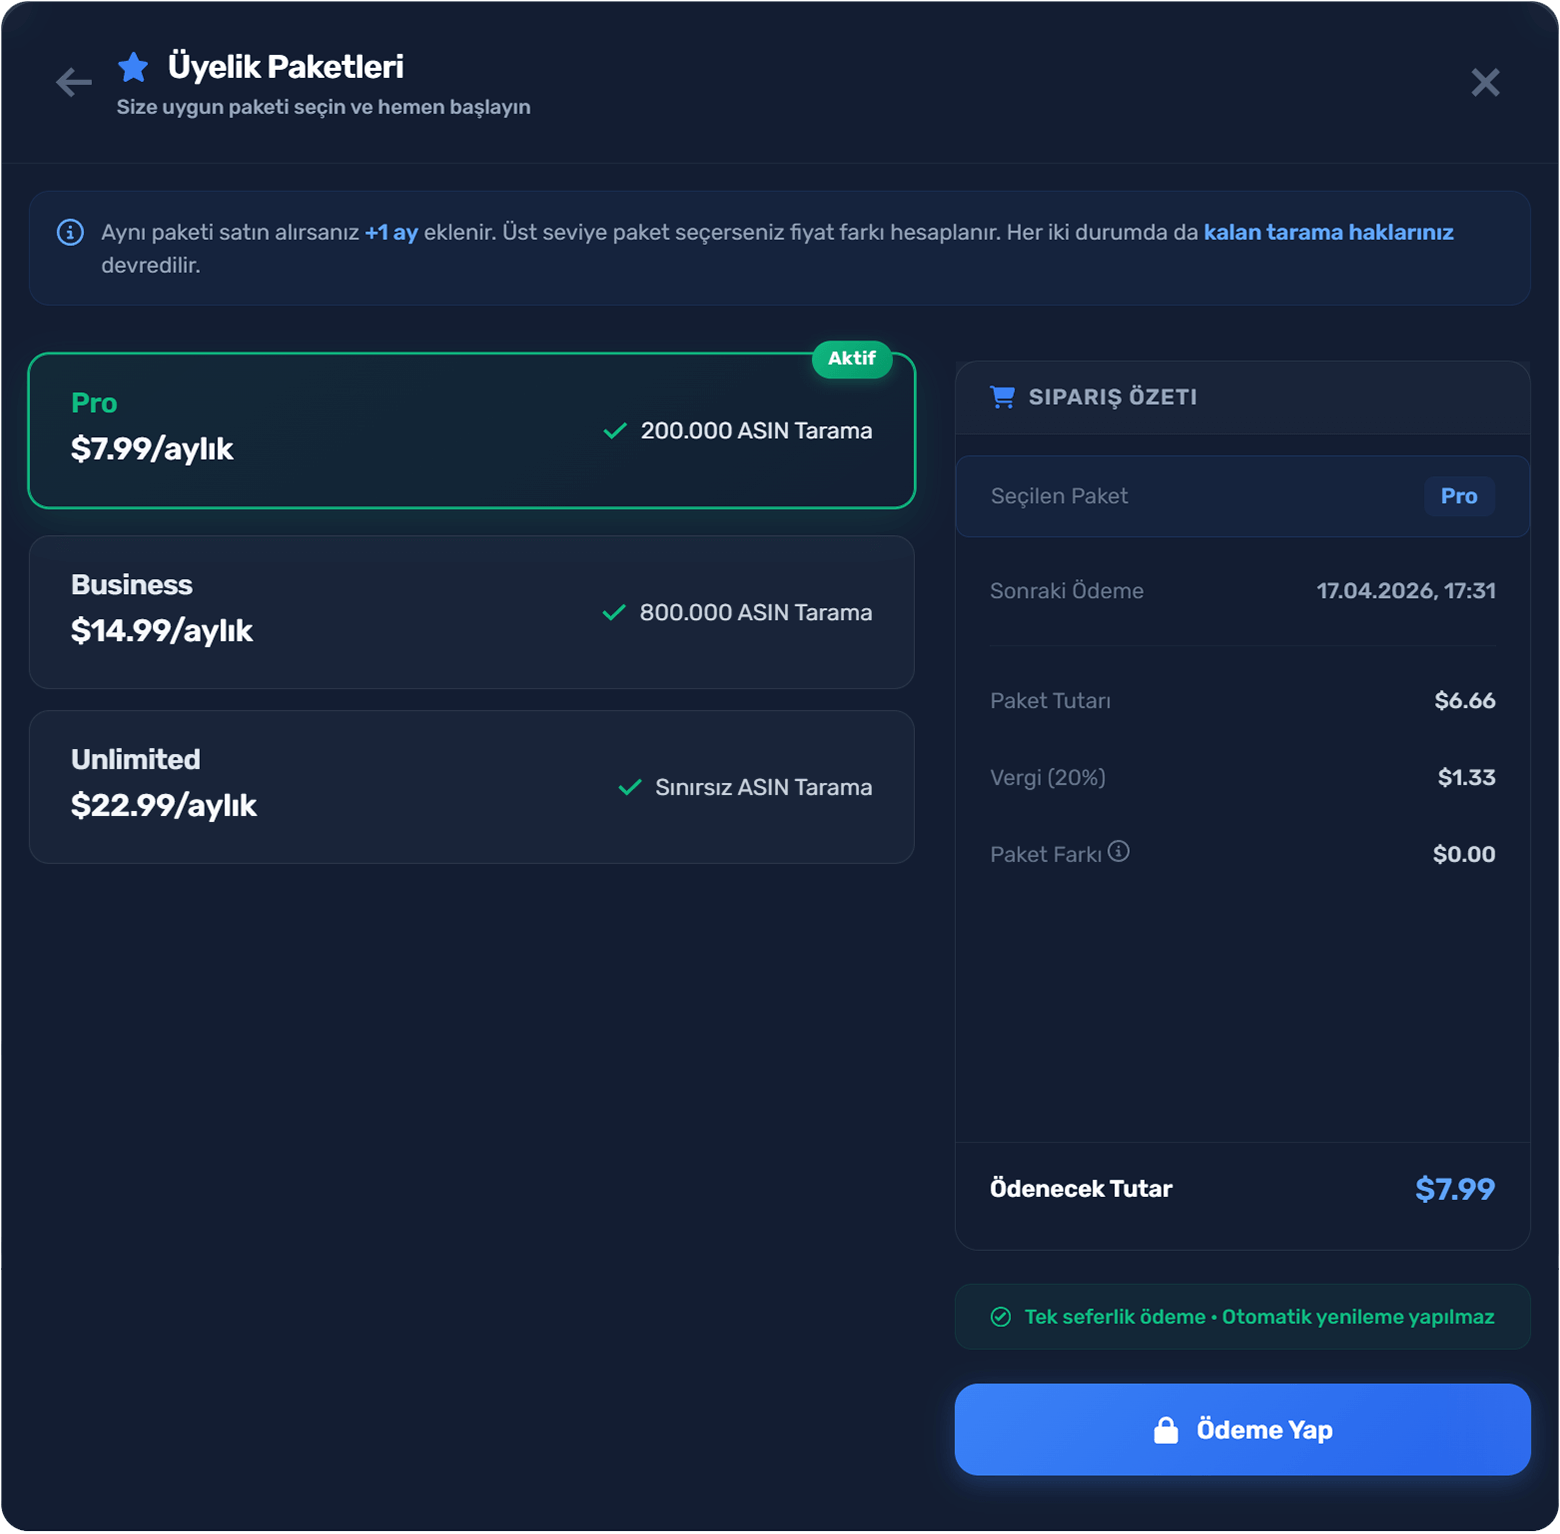The height and width of the screenshot is (1534, 1560).
Task: Click the "$1.33" tax value
Action: 1466,778
